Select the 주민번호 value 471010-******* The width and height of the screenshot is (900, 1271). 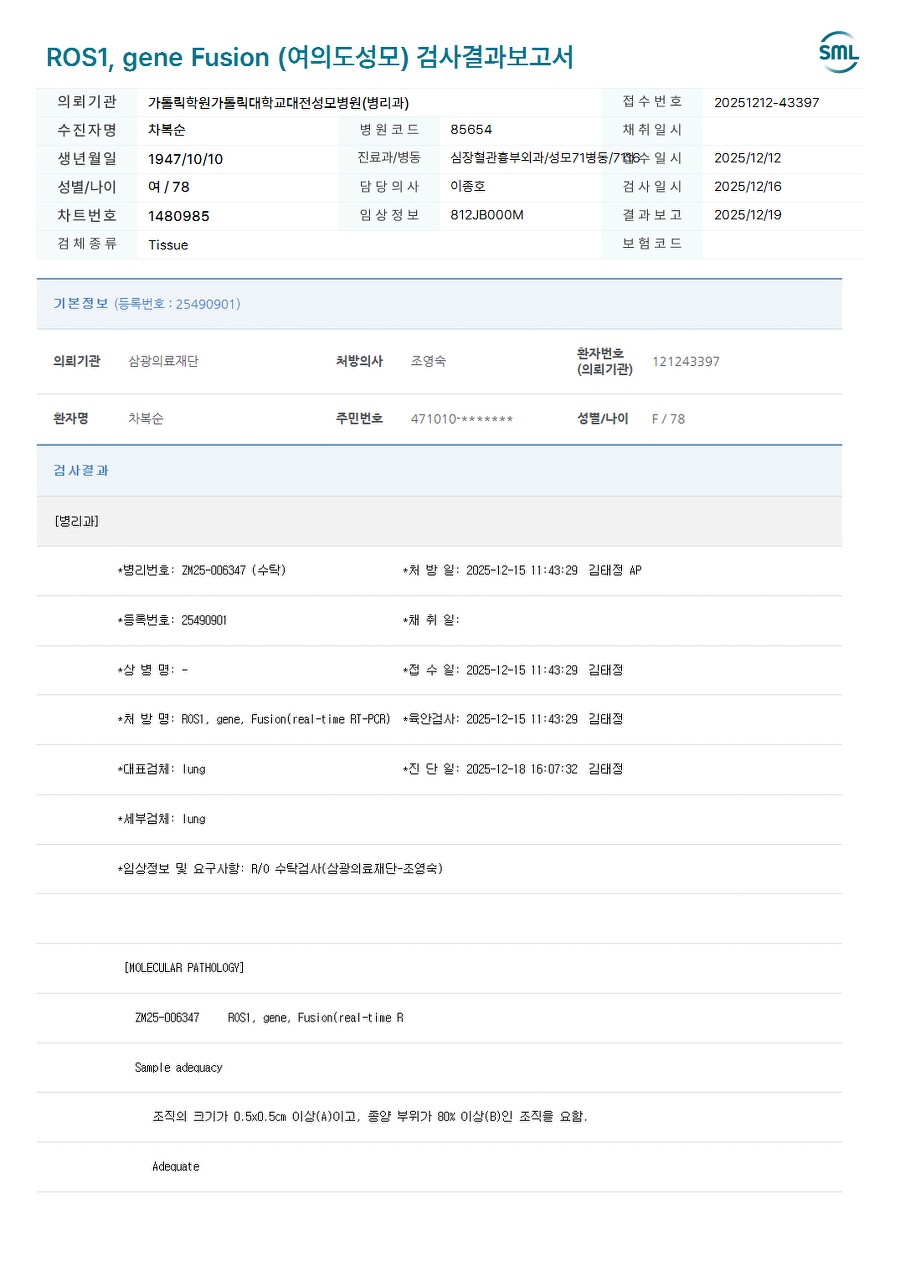(462, 419)
